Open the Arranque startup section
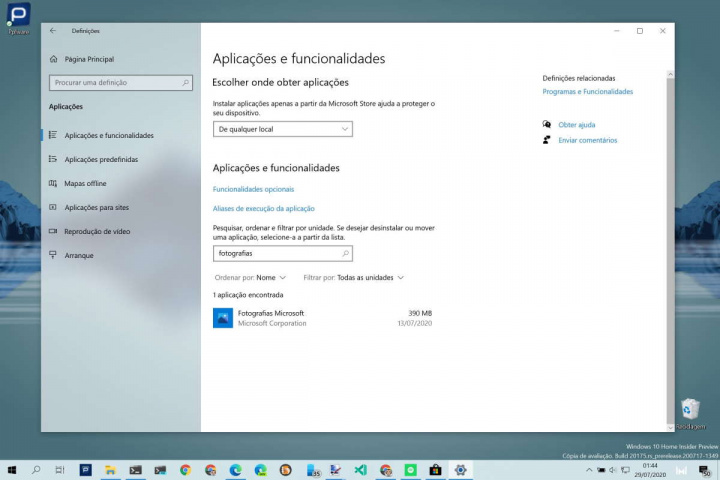The image size is (720, 480). (x=78, y=255)
